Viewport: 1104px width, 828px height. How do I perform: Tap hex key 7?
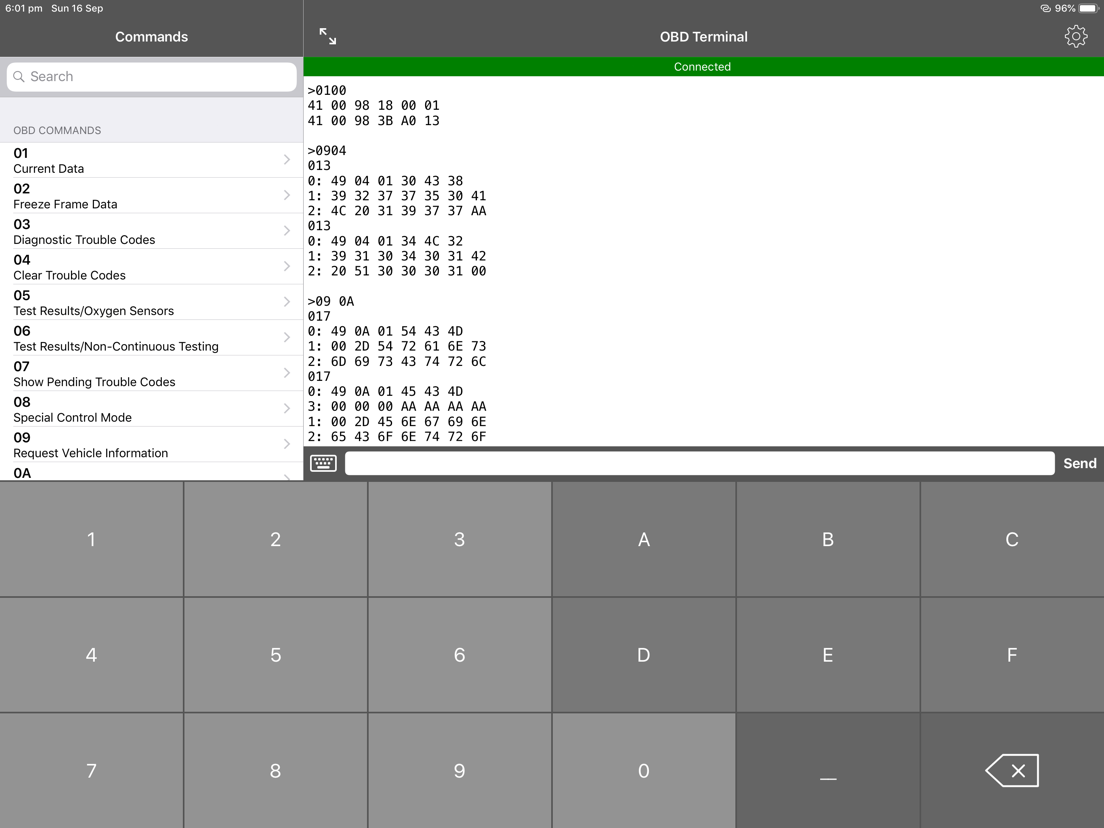click(x=92, y=770)
